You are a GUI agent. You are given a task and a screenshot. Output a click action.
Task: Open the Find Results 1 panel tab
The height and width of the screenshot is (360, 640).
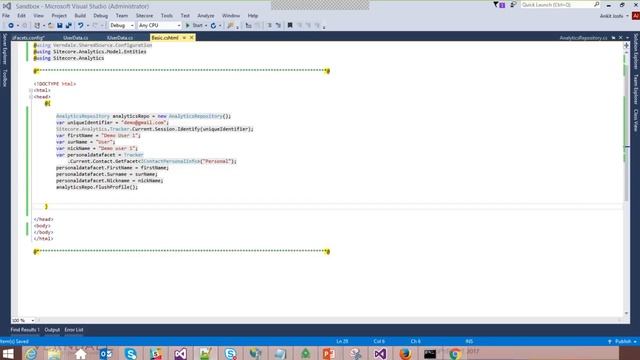point(25,330)
